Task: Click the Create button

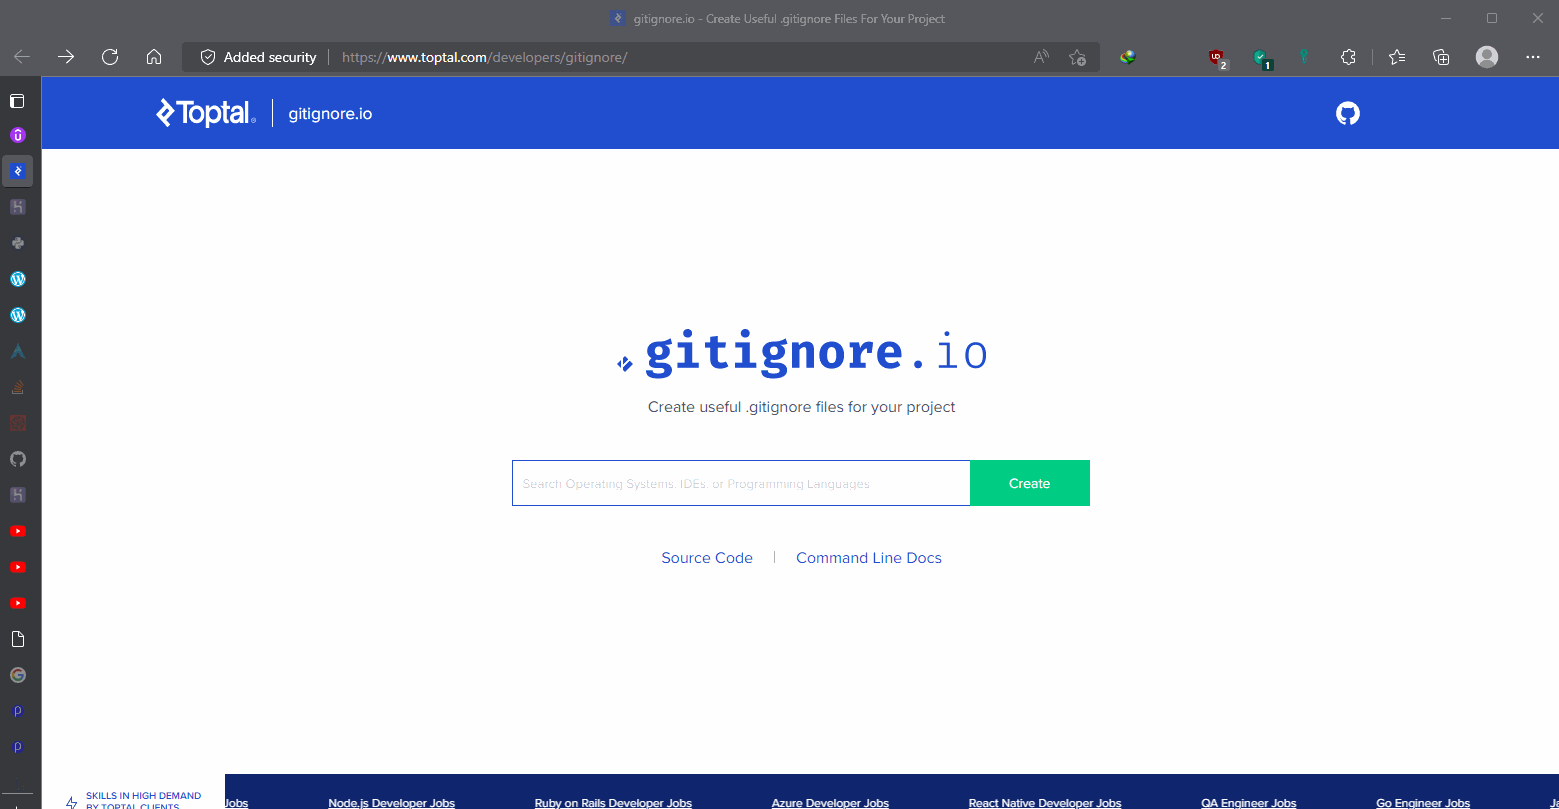Action: [x=1029, y=483]
